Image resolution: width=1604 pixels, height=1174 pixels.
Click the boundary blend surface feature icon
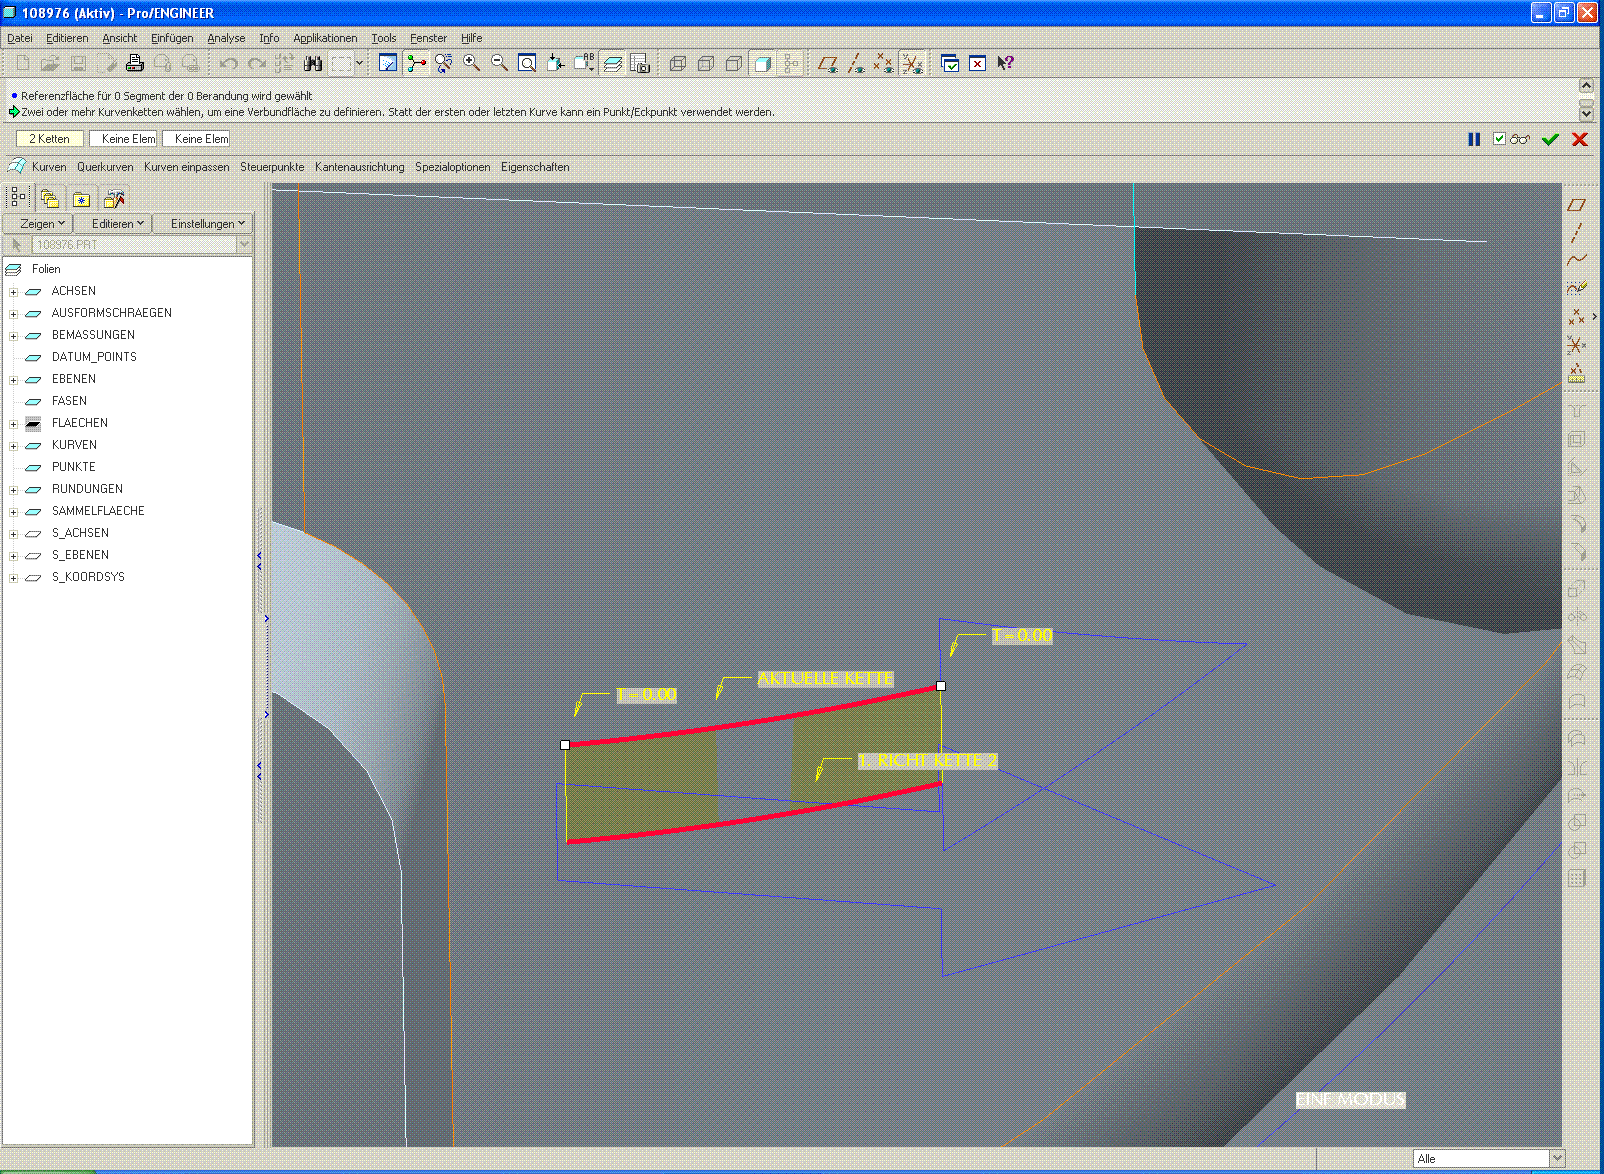tap(16, 166)
